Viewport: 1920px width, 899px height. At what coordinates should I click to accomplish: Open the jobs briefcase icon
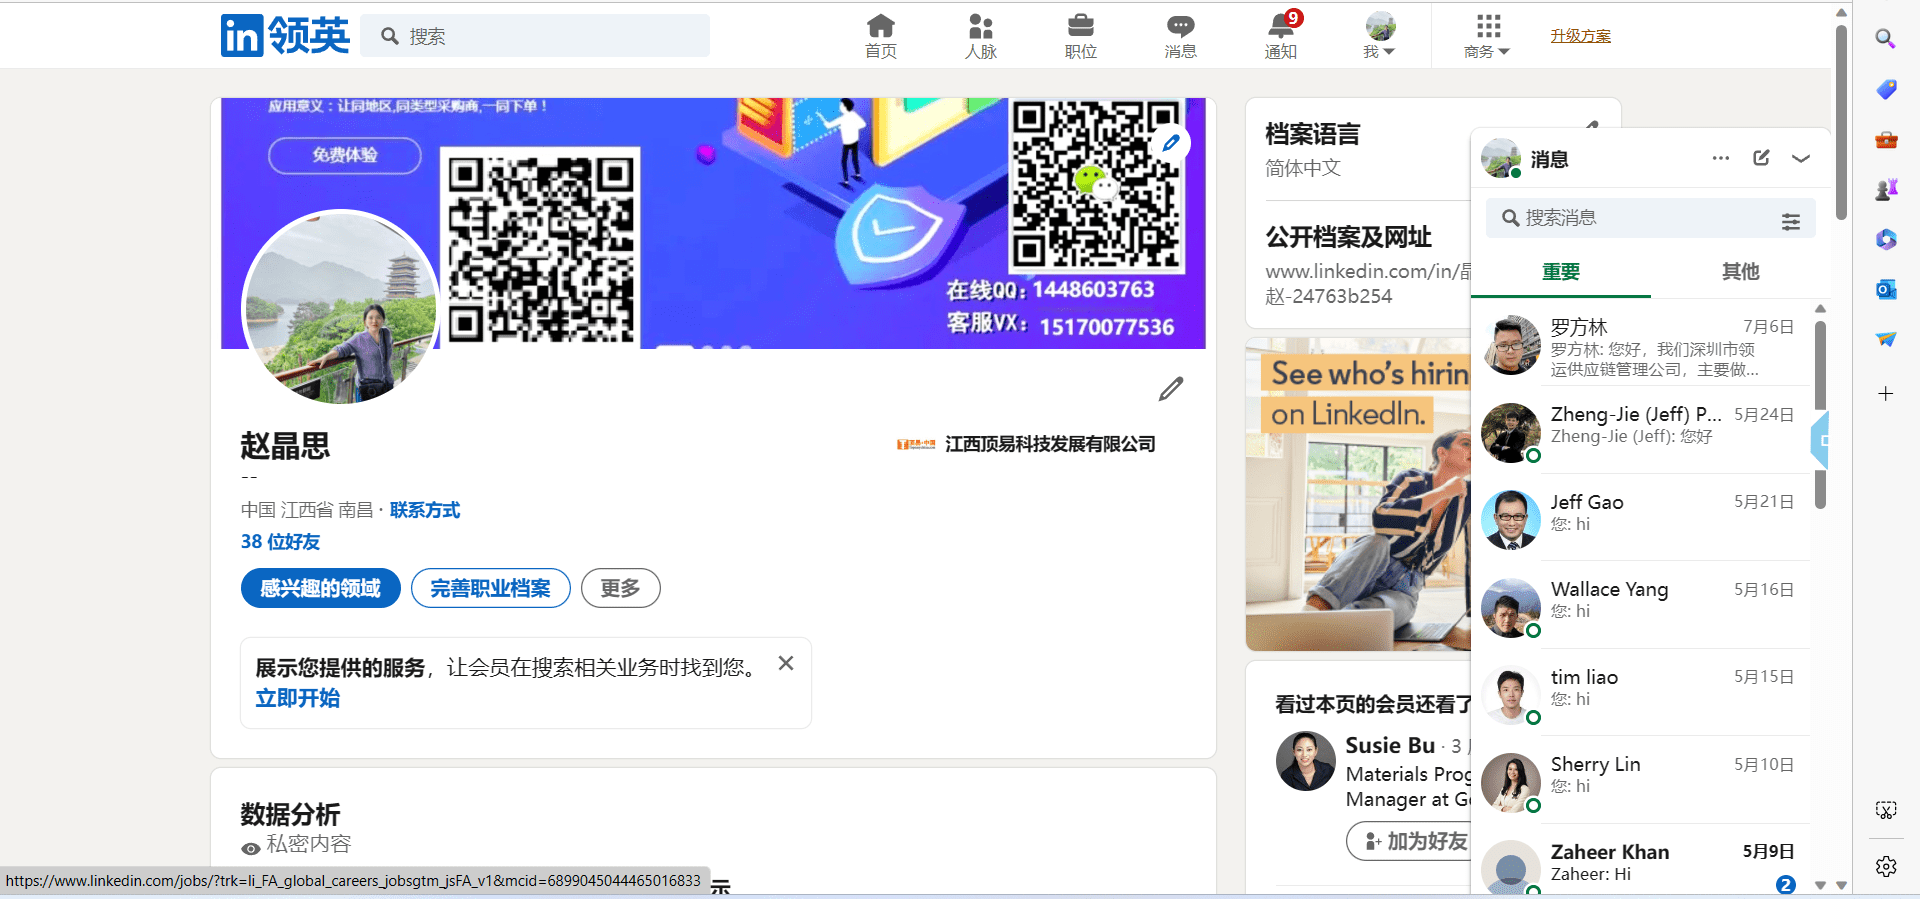[x=1080, y=36]
